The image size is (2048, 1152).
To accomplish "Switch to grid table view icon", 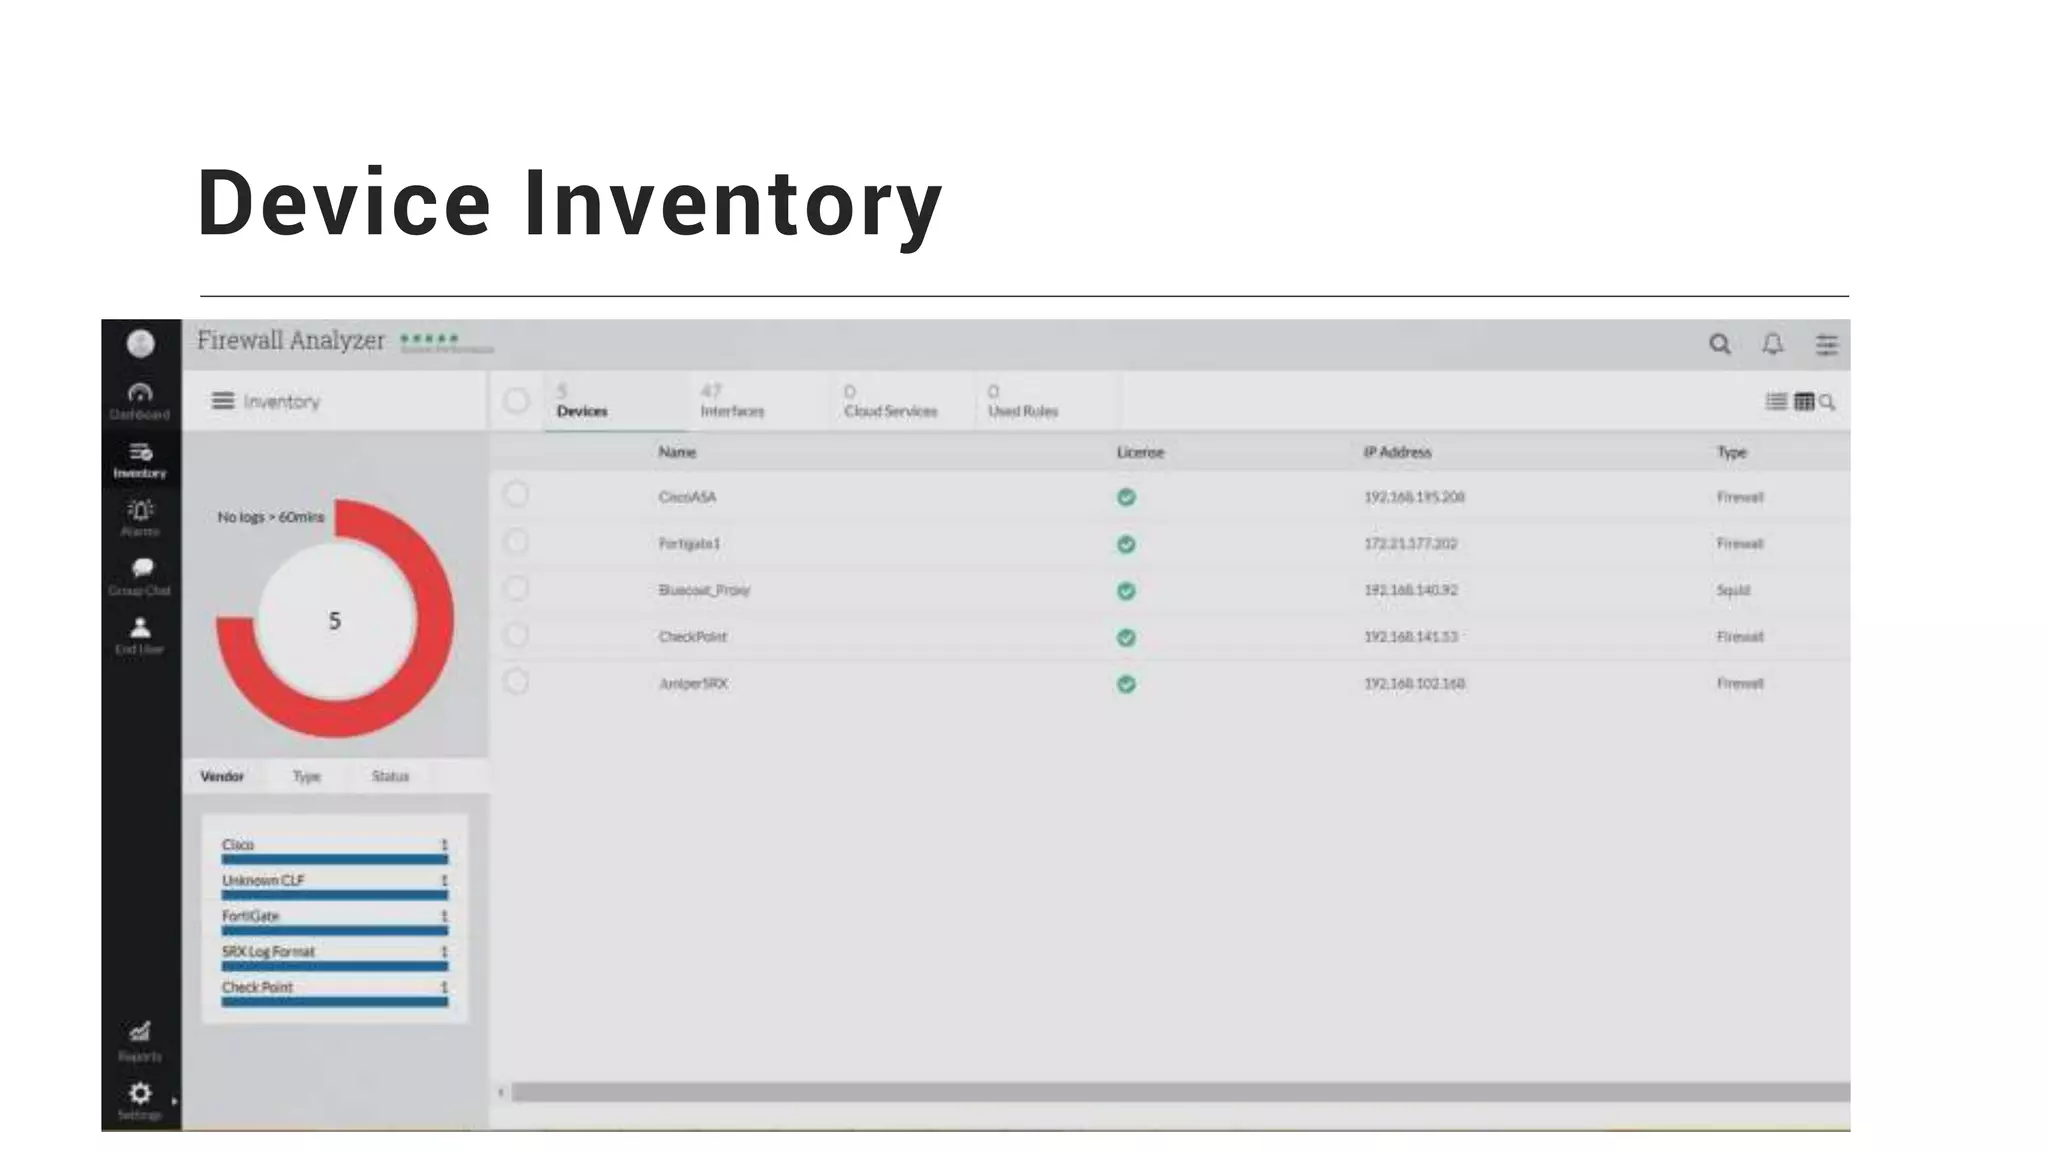I will point(1804,401).
